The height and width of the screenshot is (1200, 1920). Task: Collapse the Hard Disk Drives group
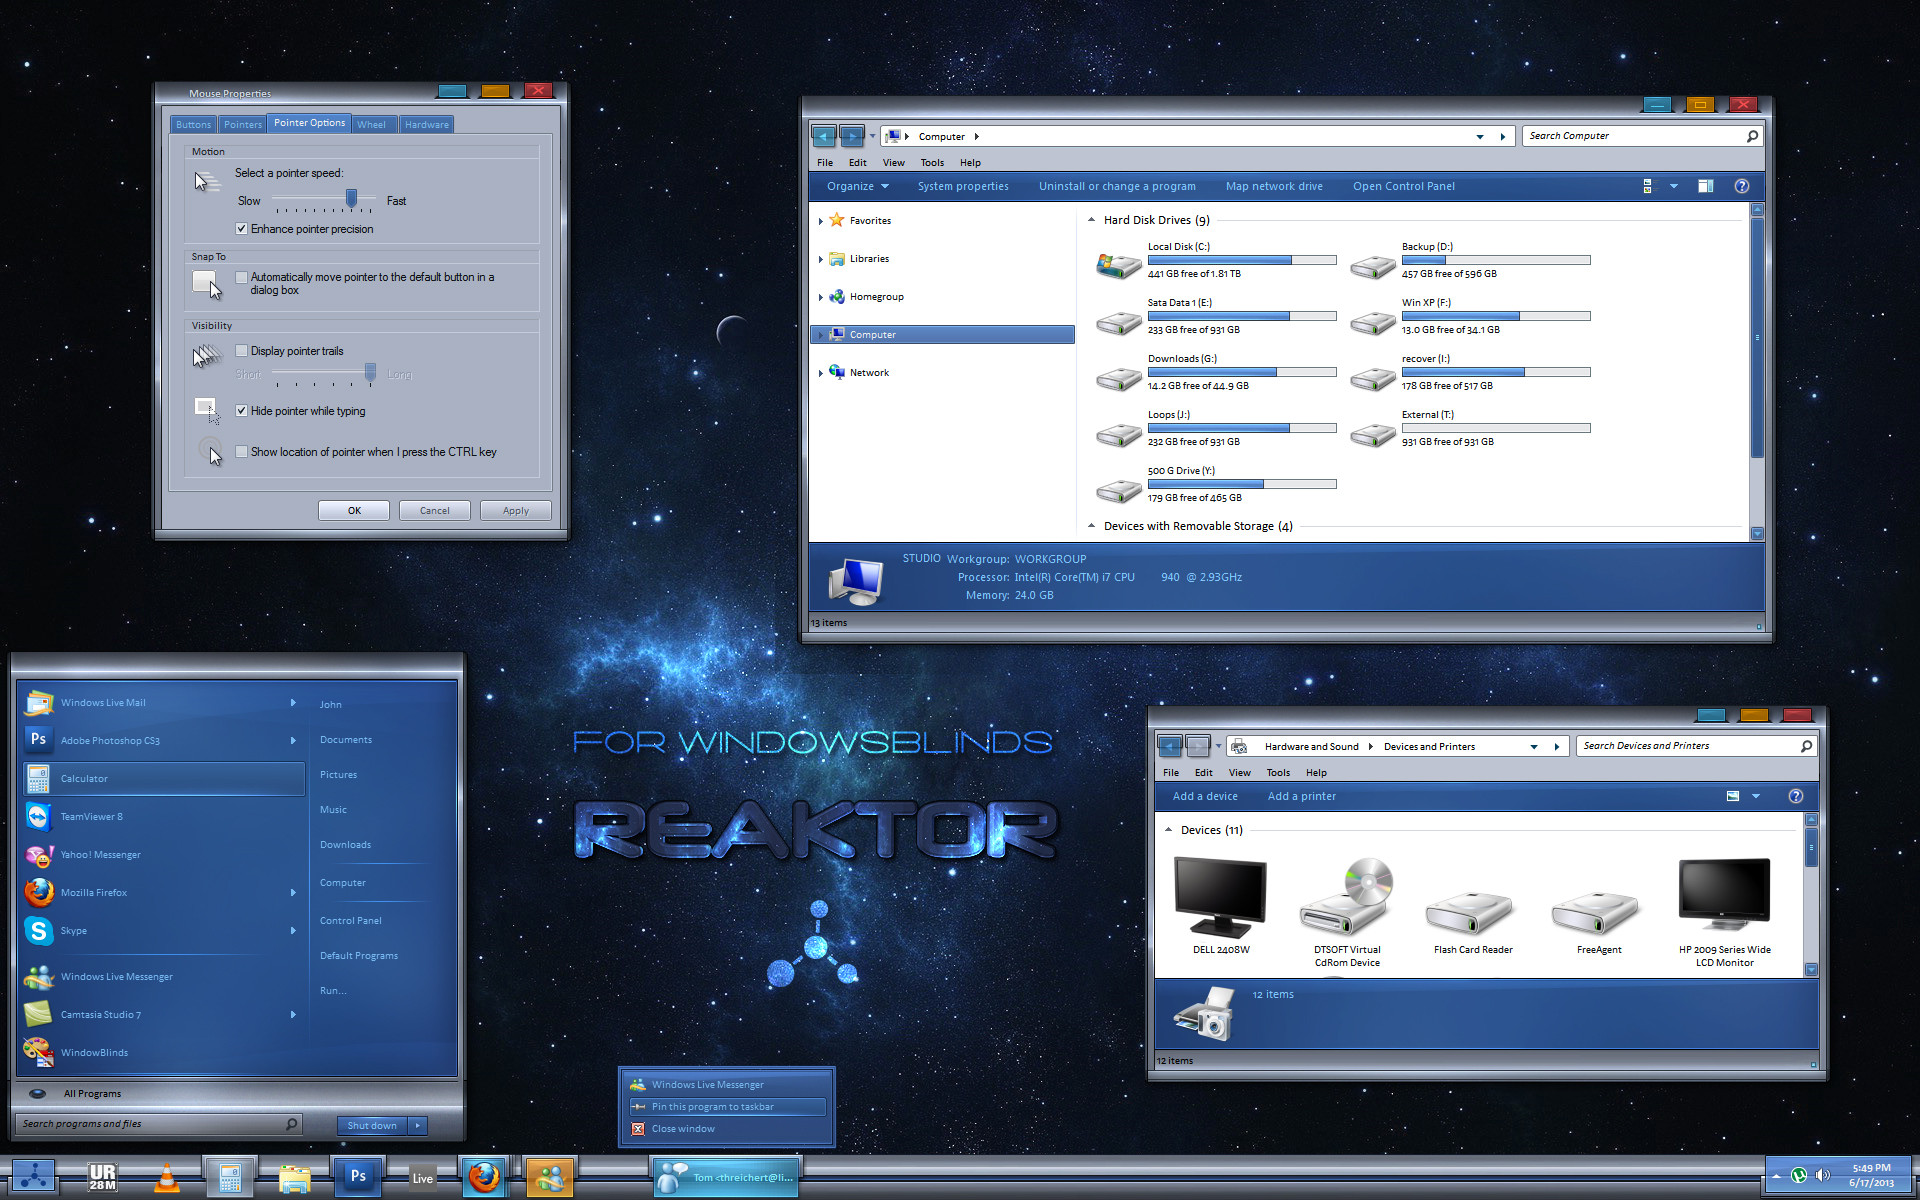tap(1091, 220)
